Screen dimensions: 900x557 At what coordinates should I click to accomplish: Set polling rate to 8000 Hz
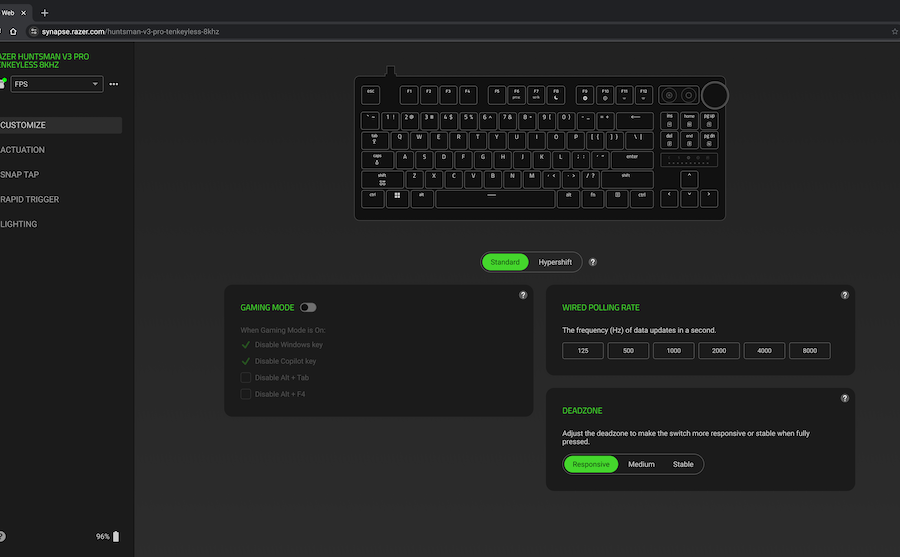809,350
